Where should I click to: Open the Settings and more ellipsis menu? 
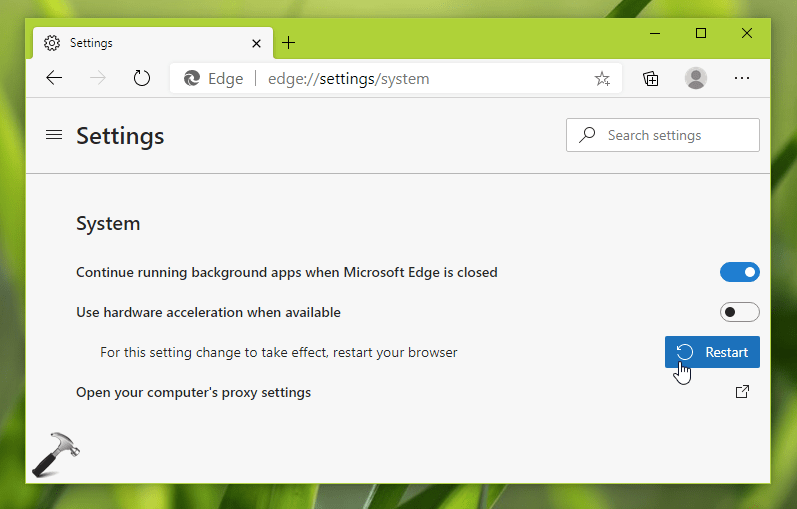coord(742,78)
